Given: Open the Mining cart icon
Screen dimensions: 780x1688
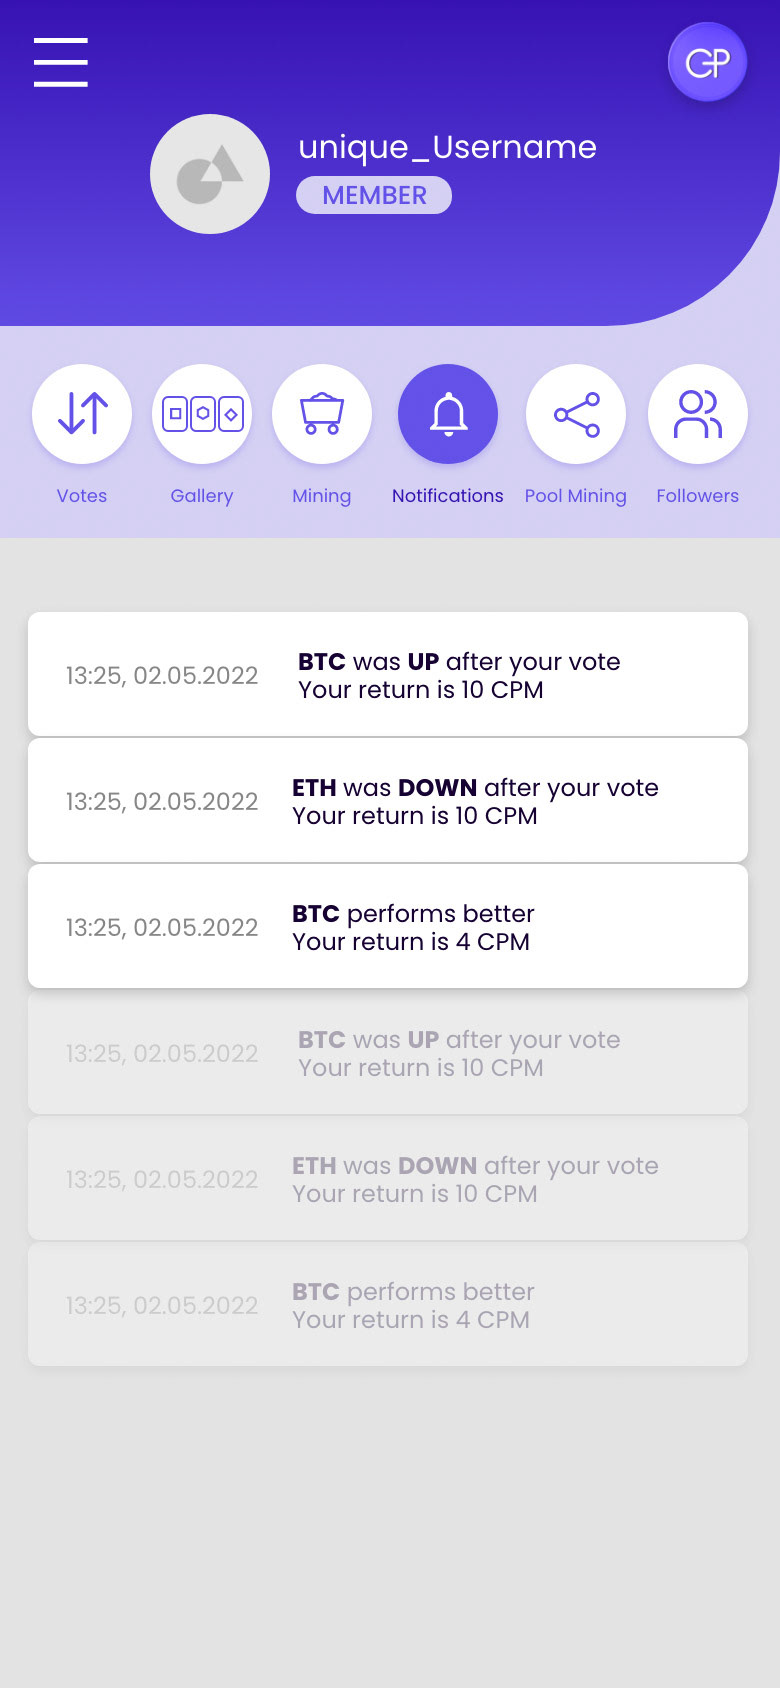Looking at the screenshot, I should tap(322, 414).
